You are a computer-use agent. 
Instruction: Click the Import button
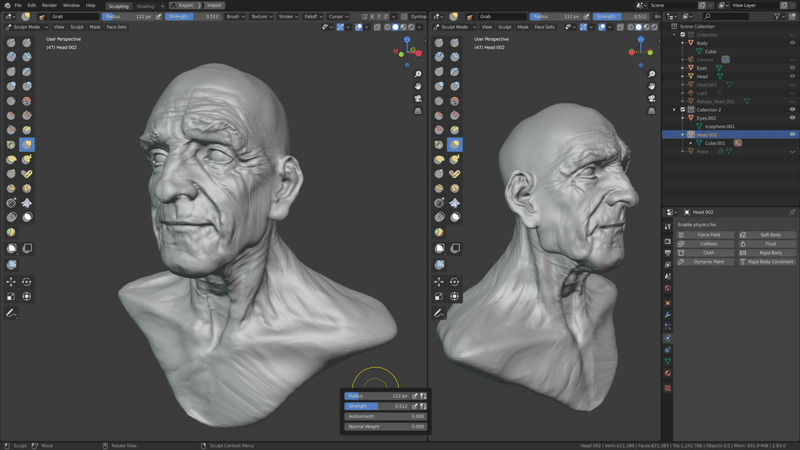212,6
